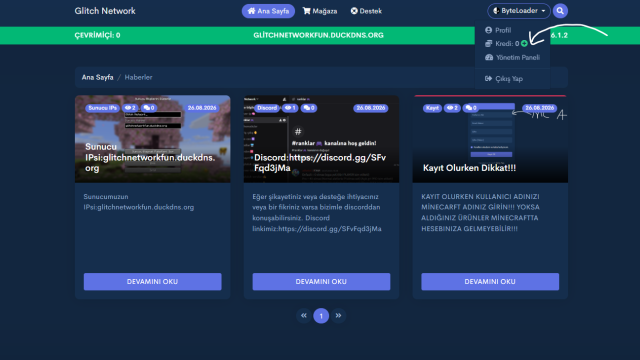Click the Haberler breadcrumb text
The height and width of the screenshot is (360, 640).
(x=138, y=77)
